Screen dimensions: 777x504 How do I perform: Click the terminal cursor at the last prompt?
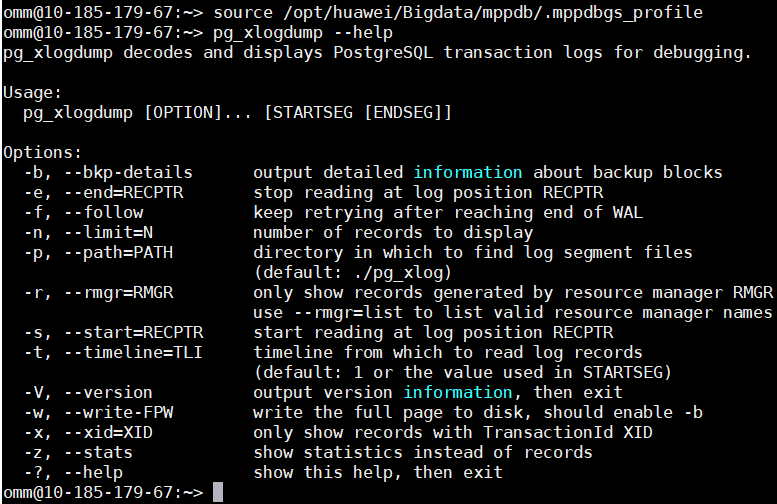pos(218,492)
